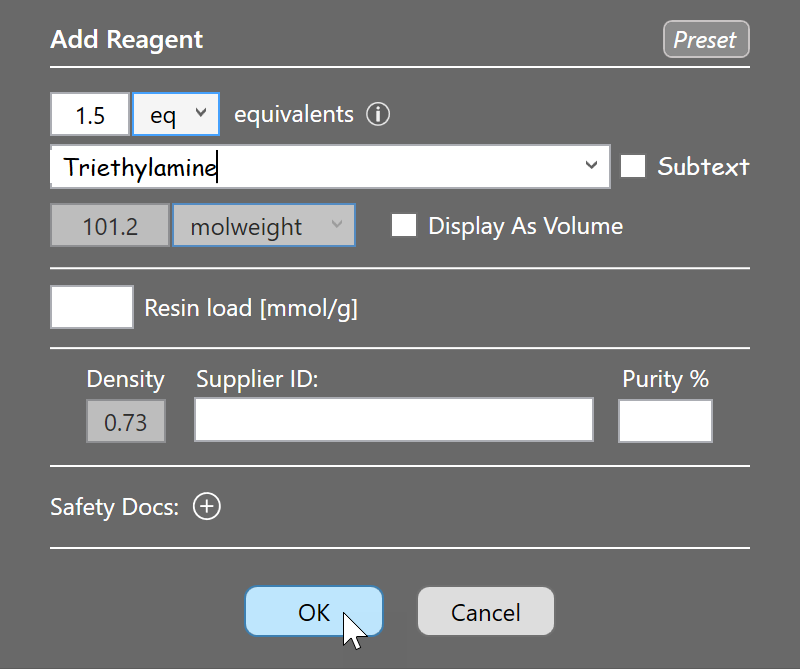Screen dimensions: 800x669
Task: Open the eq unit dropdown
Action: click(x=176, y=114)
